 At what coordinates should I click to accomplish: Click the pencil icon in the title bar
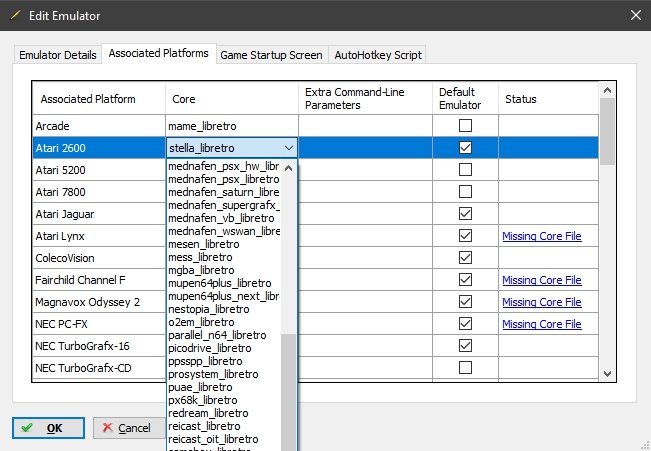(x=15, y=15)
